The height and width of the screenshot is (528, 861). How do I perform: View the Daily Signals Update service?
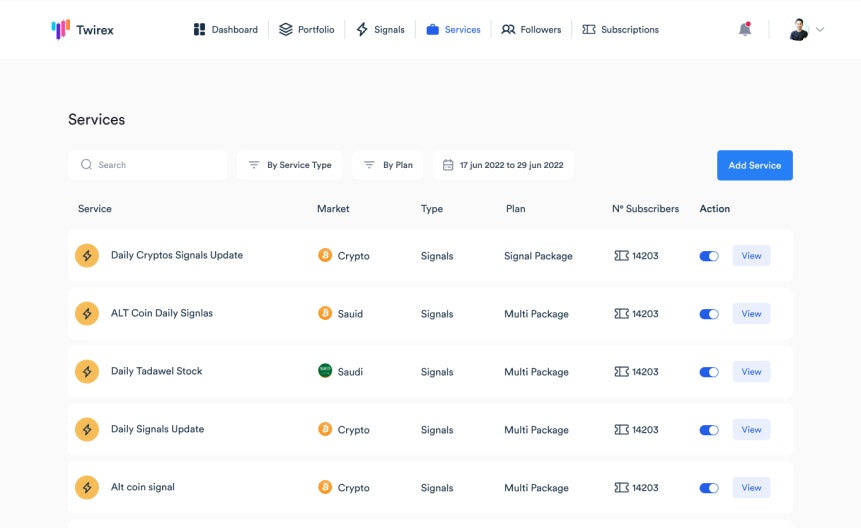pyautogui.click(x=751, y=430)
